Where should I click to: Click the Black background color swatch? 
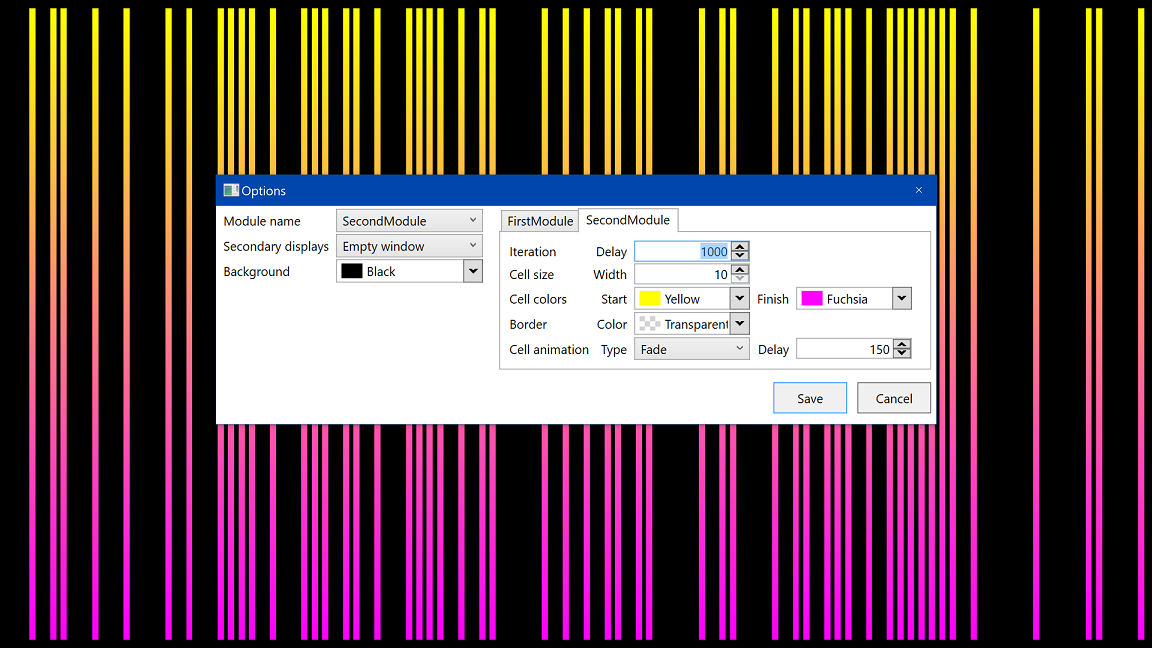point(352,271)
